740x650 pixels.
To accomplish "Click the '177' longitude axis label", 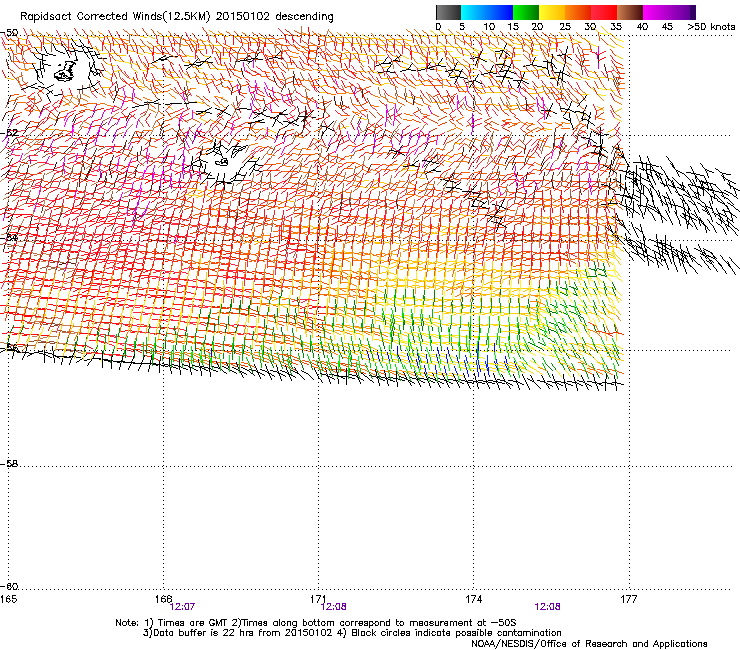I will [x=628, y=599].
